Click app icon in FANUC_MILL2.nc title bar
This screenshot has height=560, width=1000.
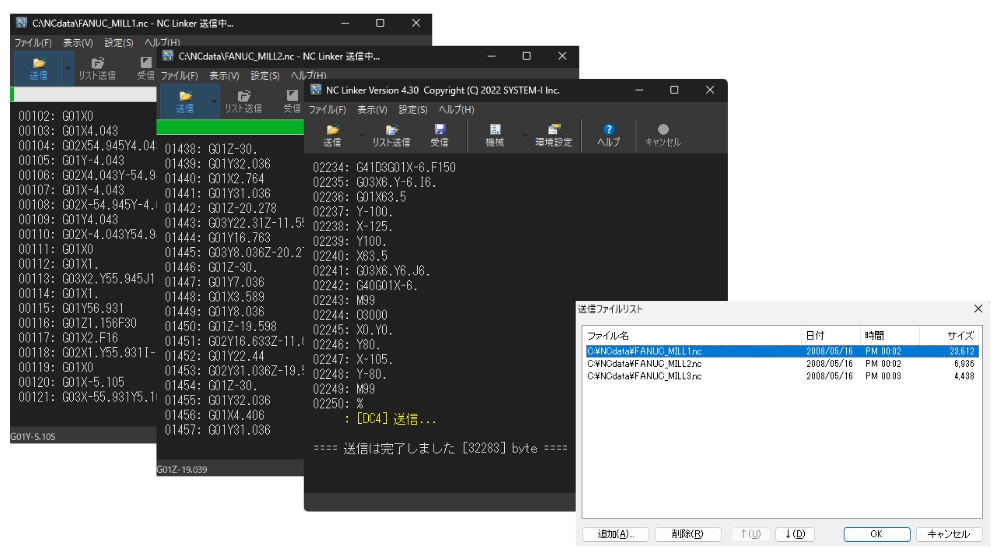(168, 56)
